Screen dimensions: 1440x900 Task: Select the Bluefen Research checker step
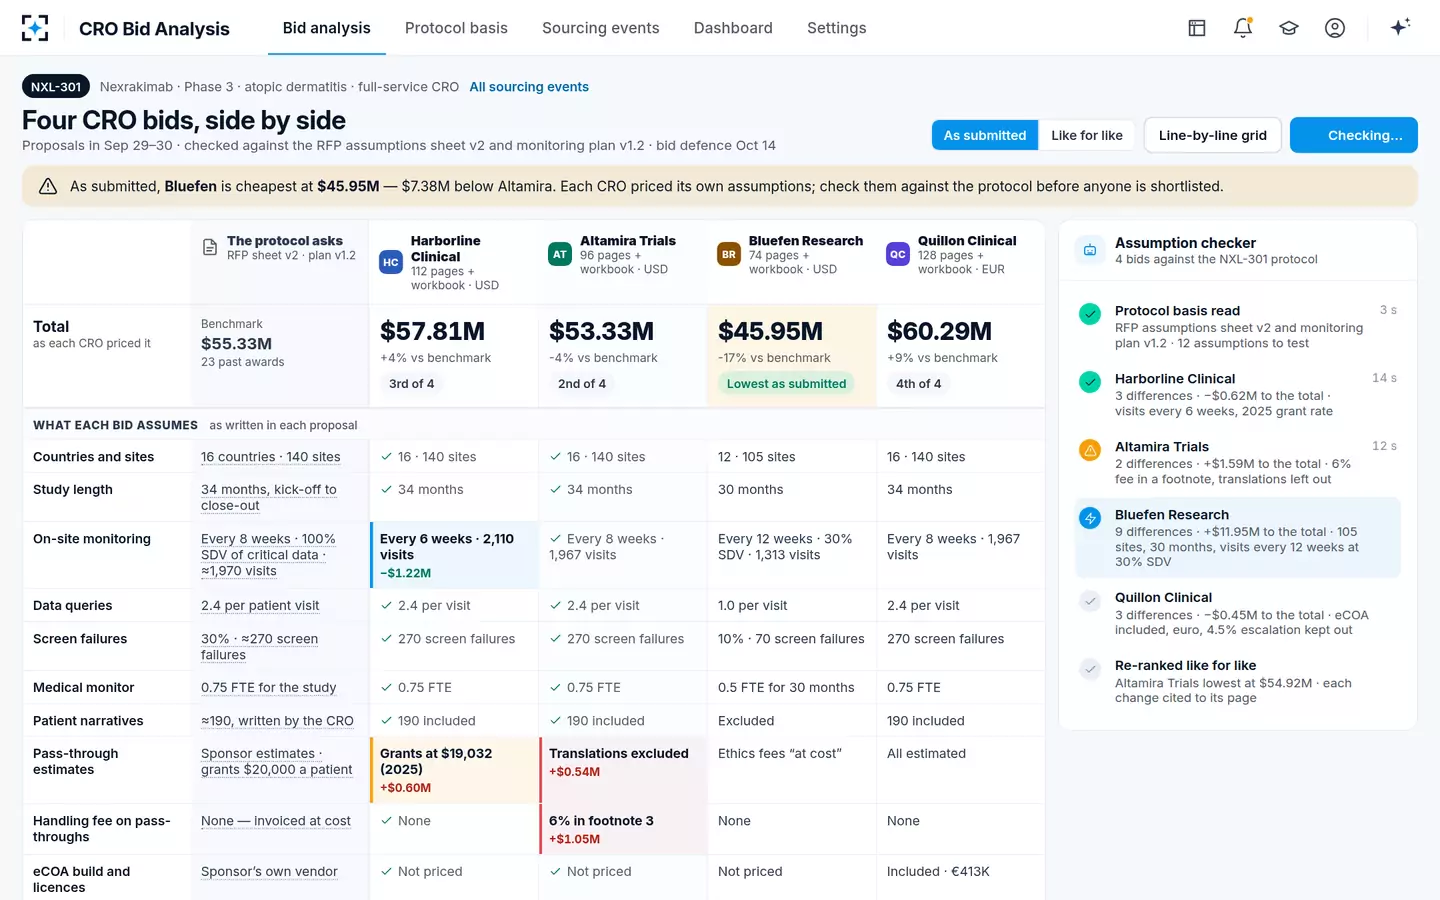pos(1238,538)
